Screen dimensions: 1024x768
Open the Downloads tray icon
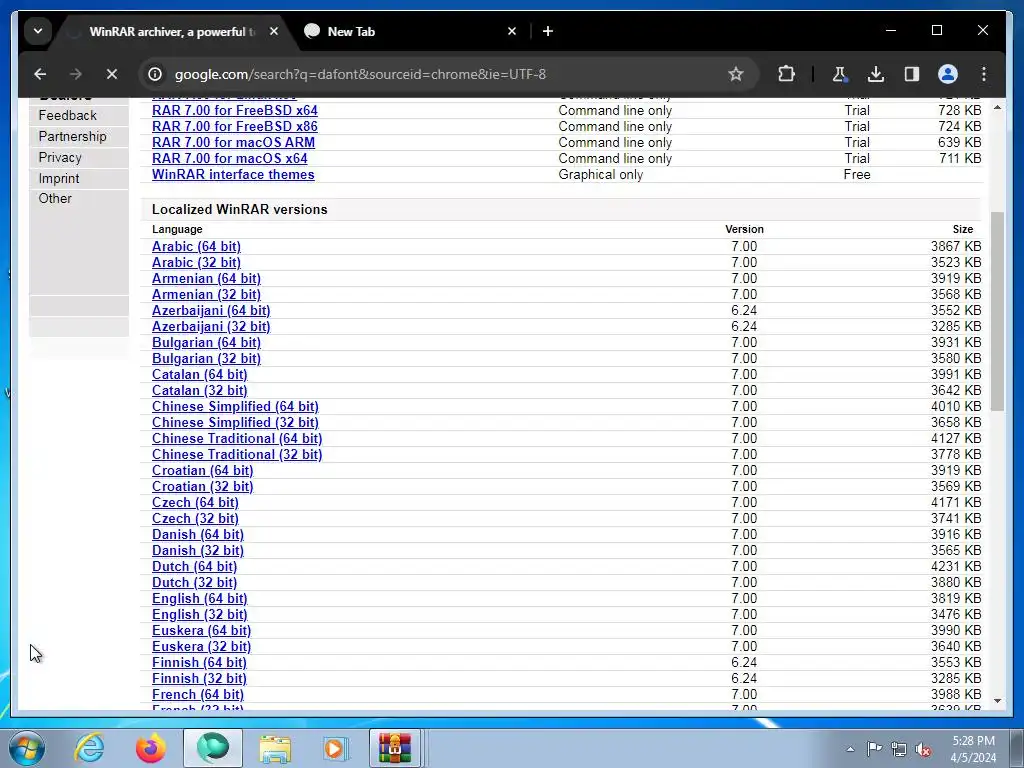[x=876, y=74]
